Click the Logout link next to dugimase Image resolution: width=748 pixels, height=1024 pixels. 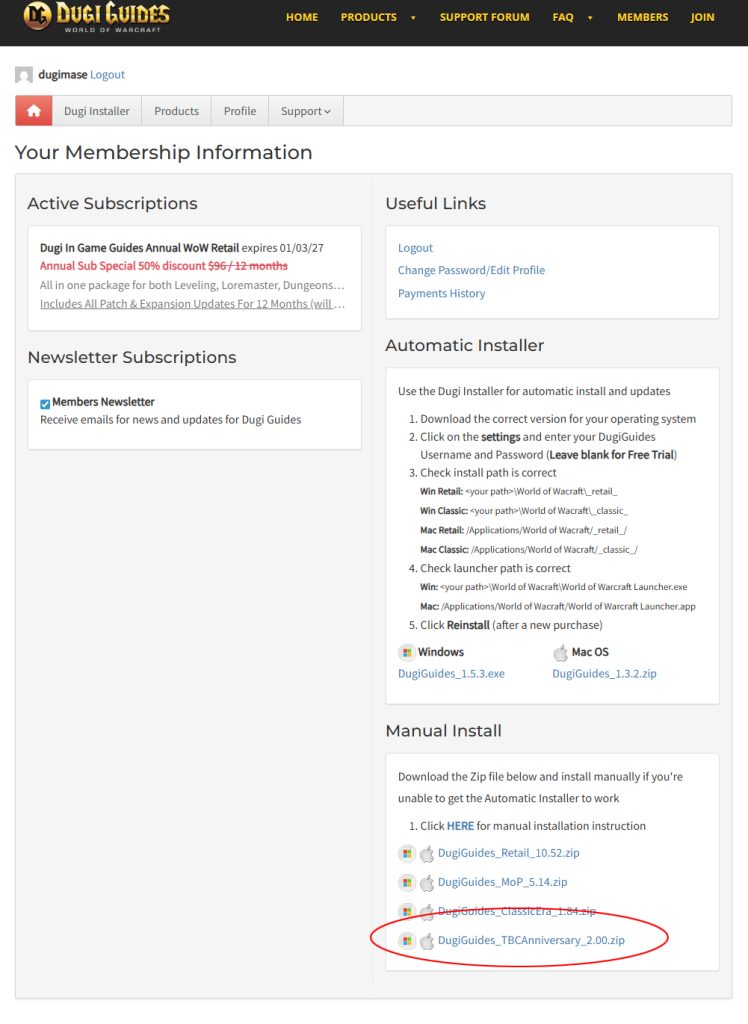pos(107,75)
